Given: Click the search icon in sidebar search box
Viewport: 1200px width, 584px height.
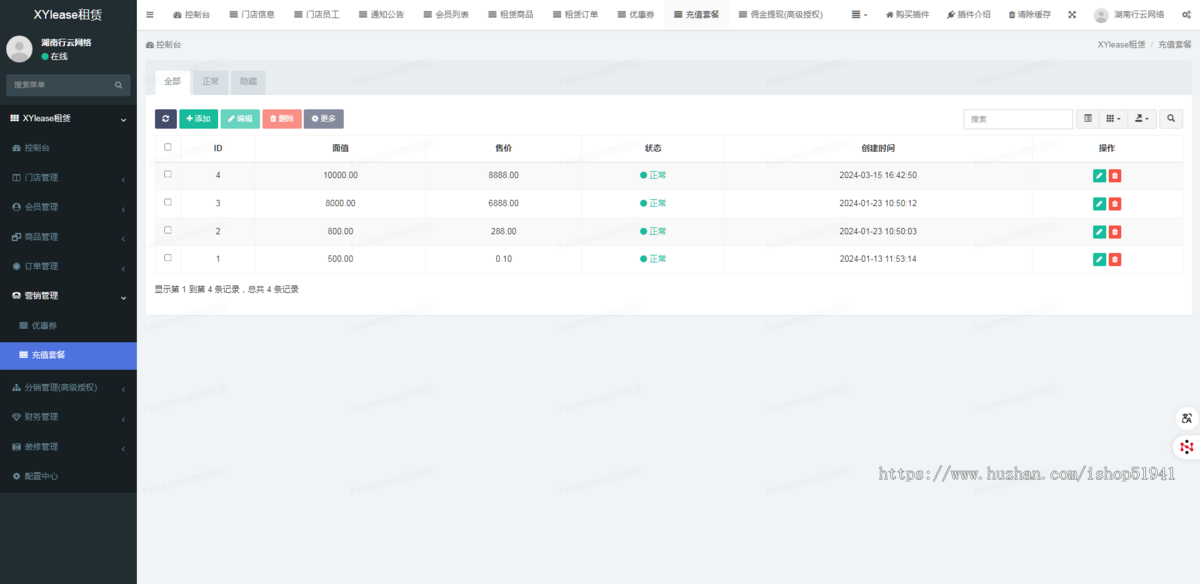Looking at the screenshot, I should (x=118, y=85).
